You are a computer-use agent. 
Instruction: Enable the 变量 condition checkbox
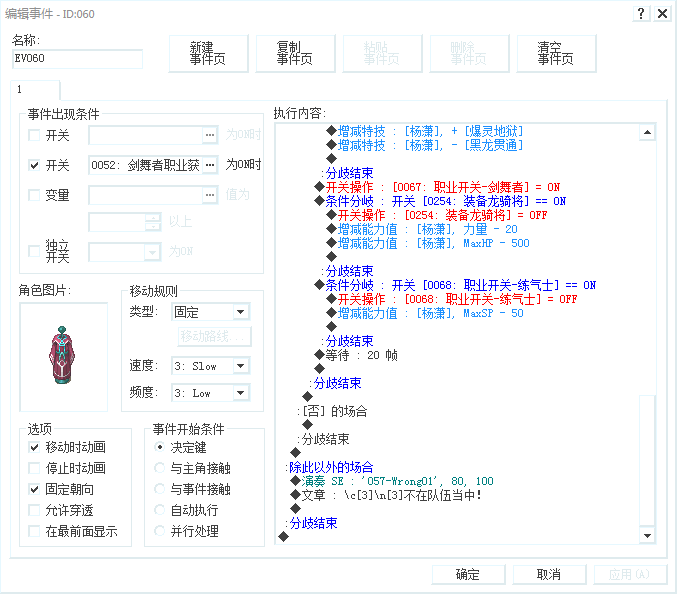(x=34, y=195)
